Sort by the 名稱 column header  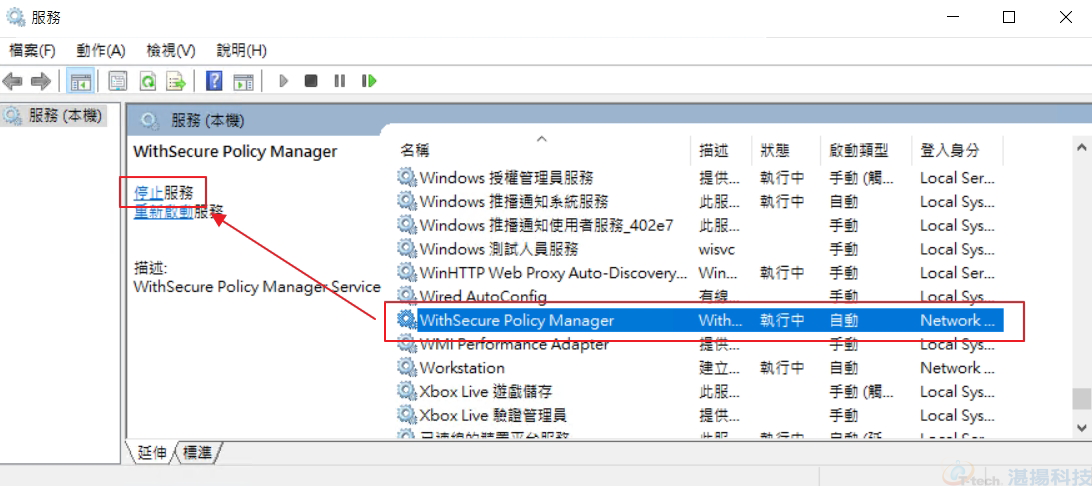click(545, 150)
